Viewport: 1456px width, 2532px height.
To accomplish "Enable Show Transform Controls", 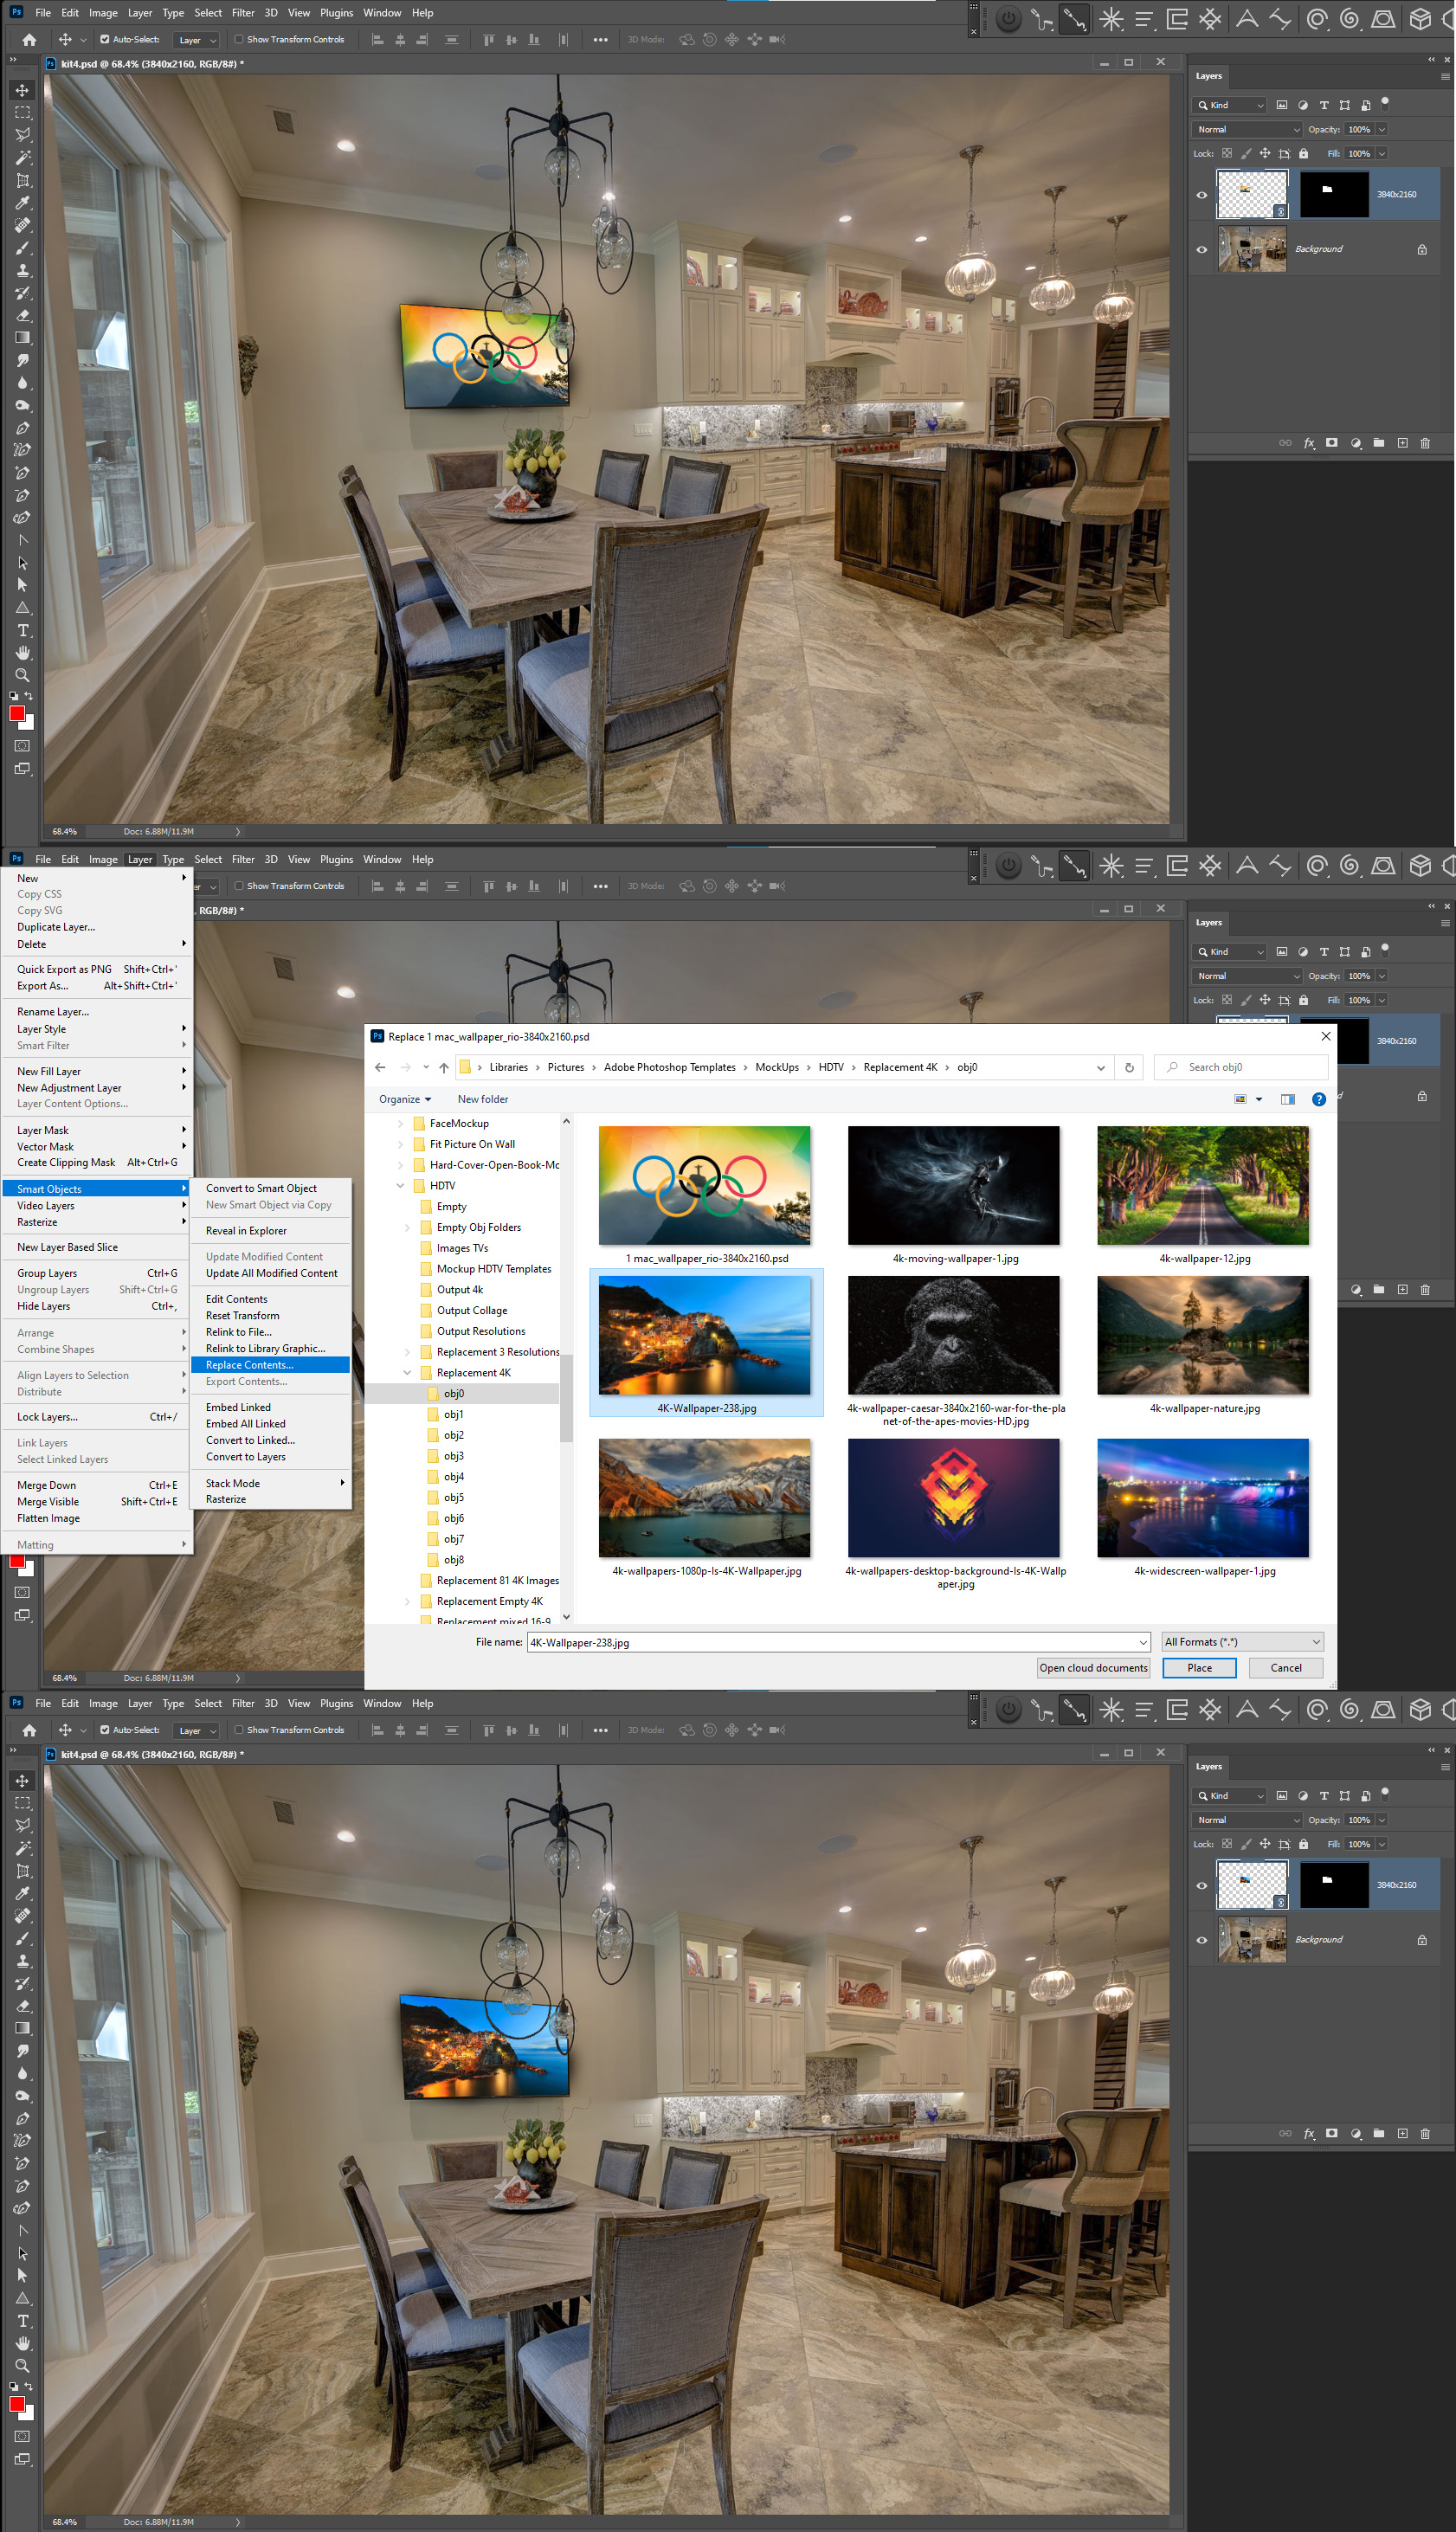I will pyautogui.click(x=239, y=39).
